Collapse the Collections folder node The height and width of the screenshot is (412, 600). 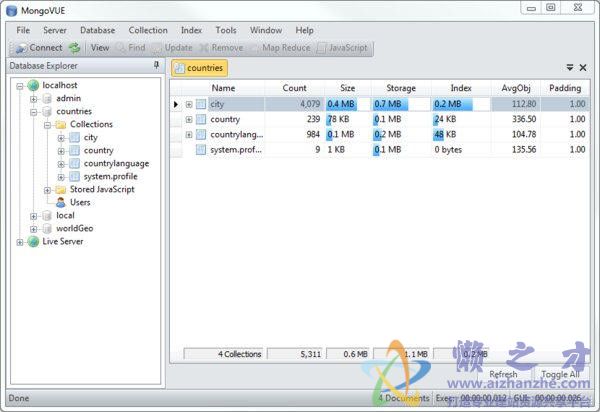tap(47, 125)
